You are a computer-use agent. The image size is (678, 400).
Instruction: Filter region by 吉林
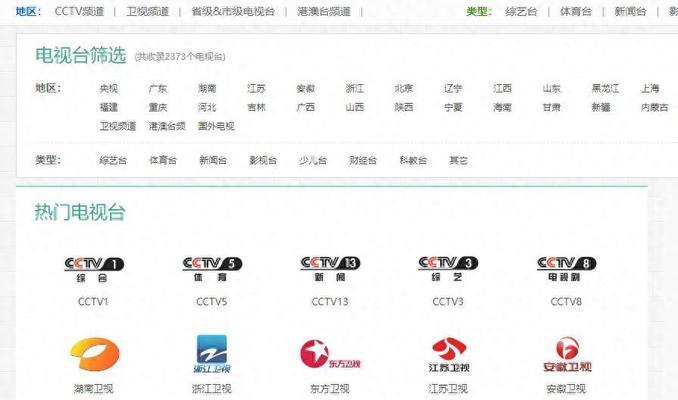(x=256, y=107)
